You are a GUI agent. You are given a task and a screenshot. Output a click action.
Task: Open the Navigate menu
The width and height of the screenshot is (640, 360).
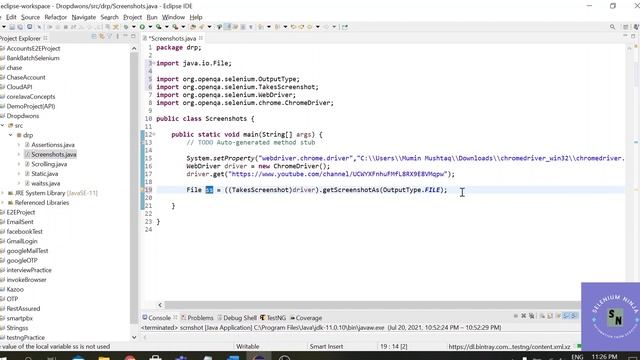click(x=84, y=17)
